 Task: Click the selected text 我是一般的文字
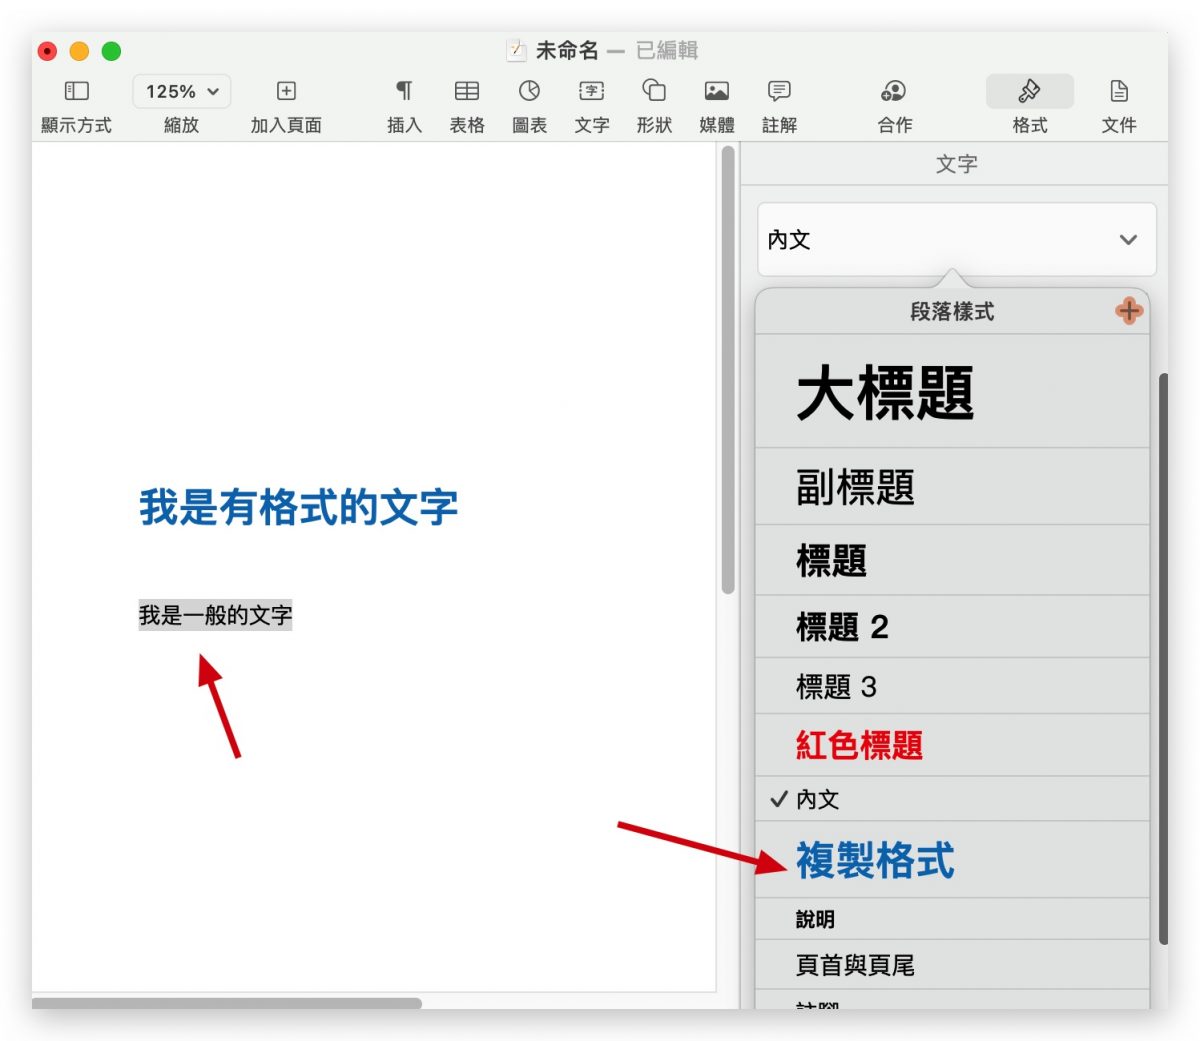[215, 615]
